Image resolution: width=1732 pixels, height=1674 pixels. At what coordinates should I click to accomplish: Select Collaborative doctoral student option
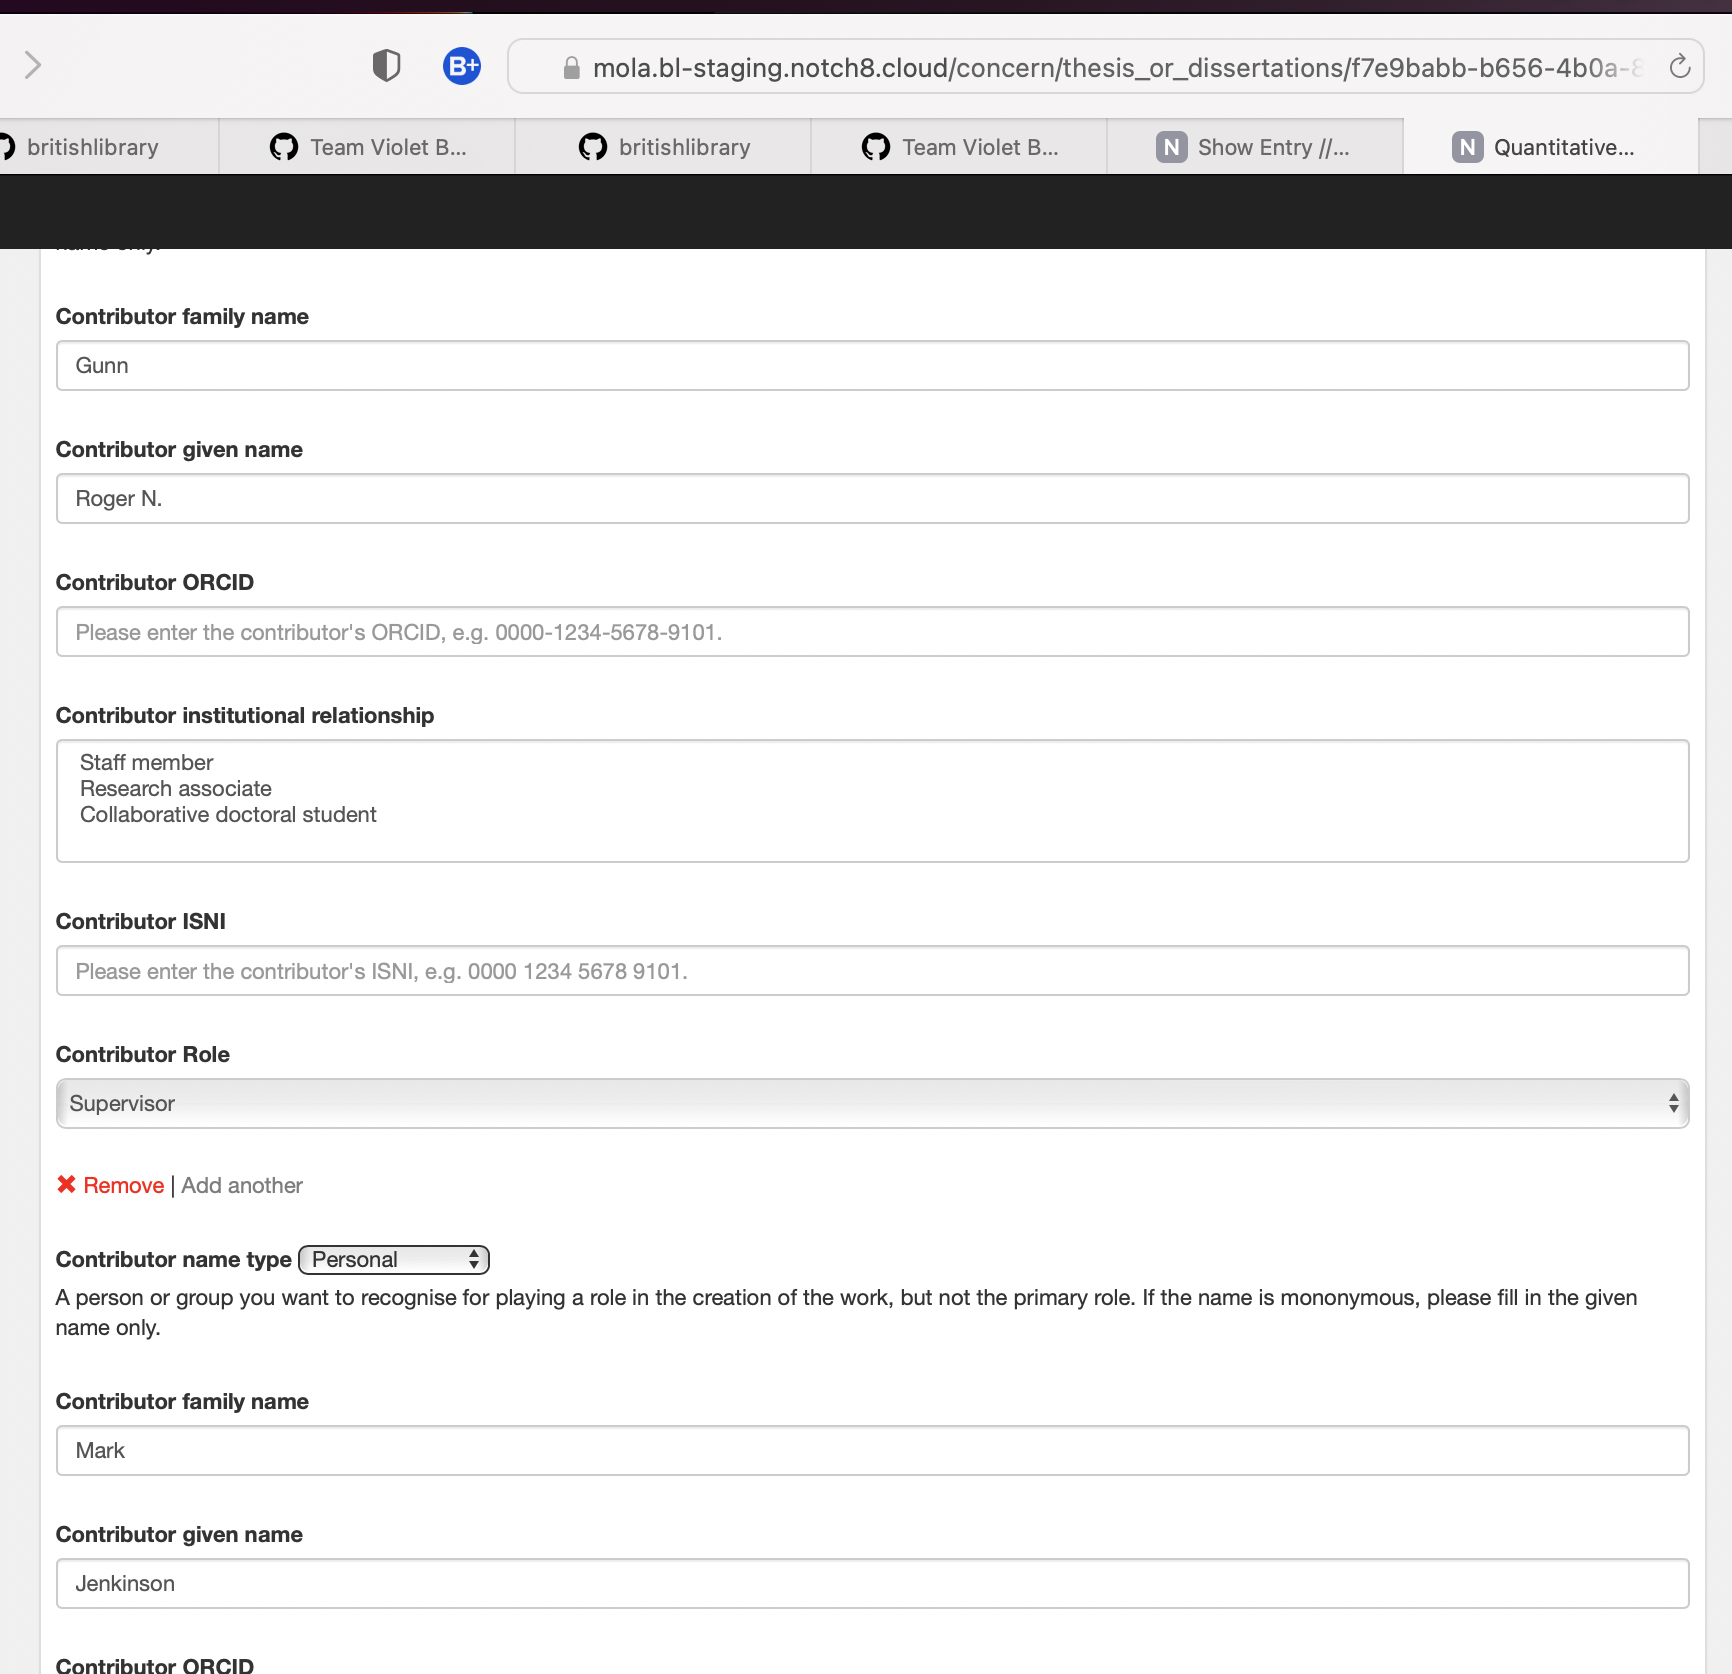[x=228, y=814]
